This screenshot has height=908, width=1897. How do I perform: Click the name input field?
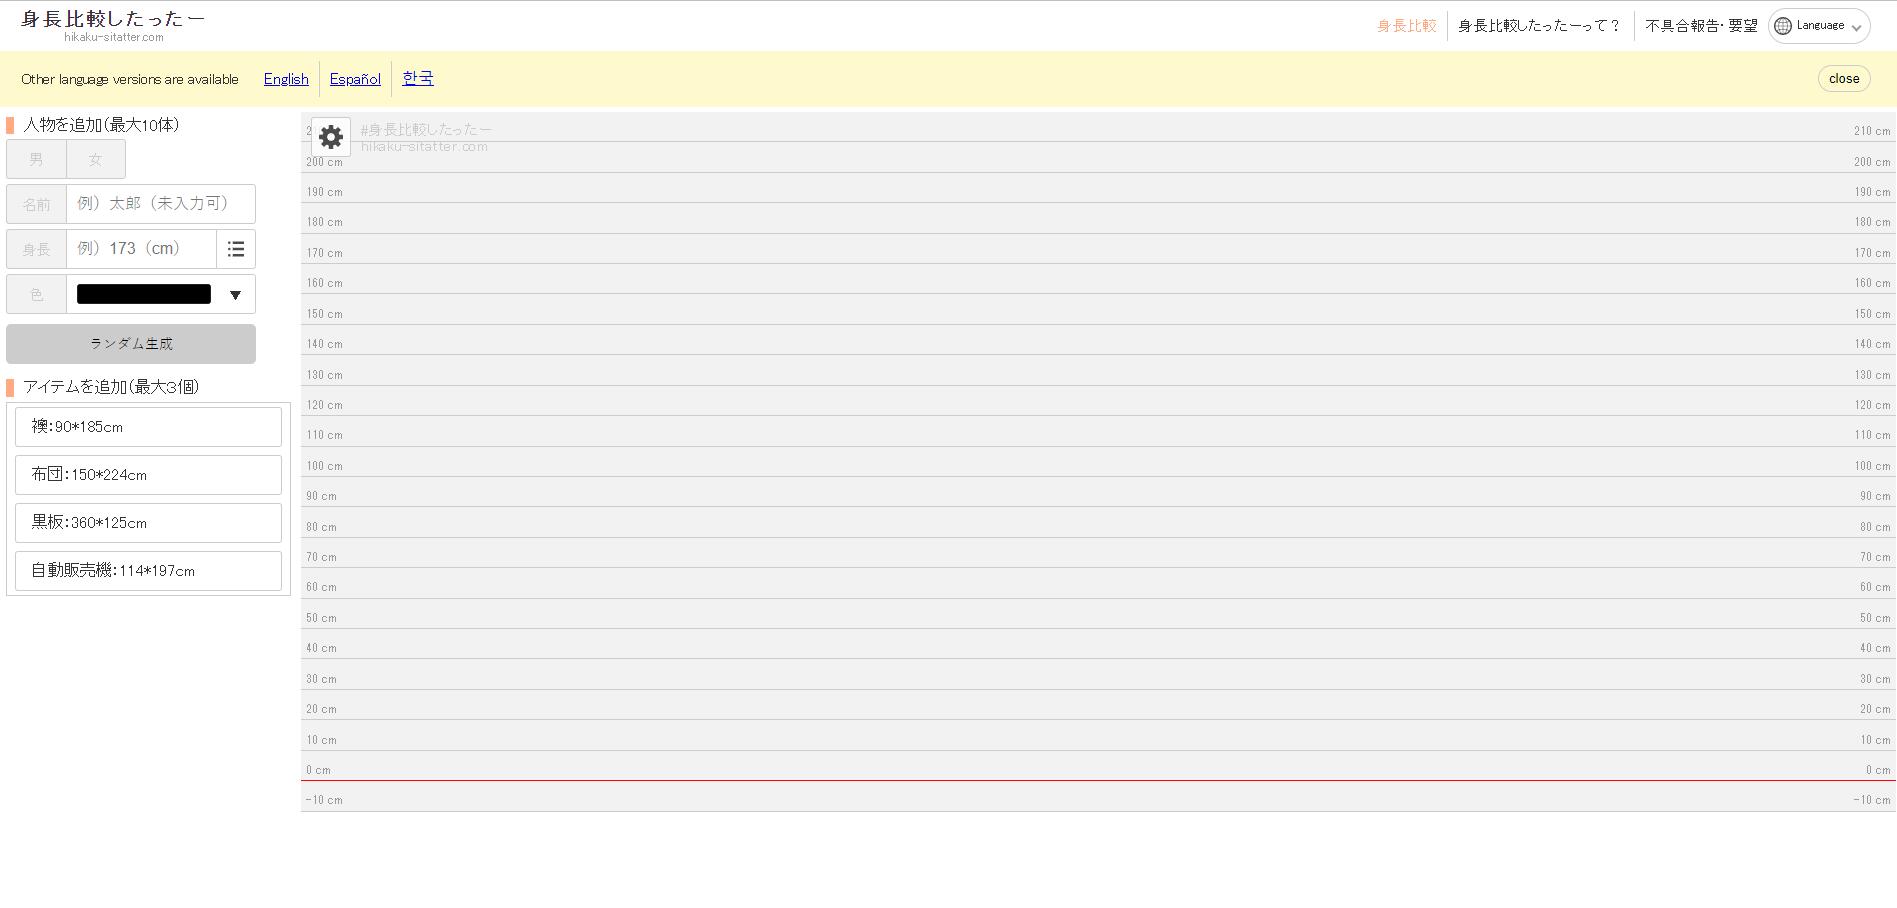click(x=160, y=204)
